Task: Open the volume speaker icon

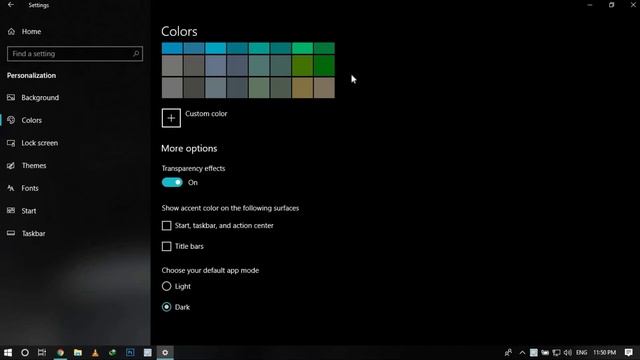Action: [x=568, y=353]
